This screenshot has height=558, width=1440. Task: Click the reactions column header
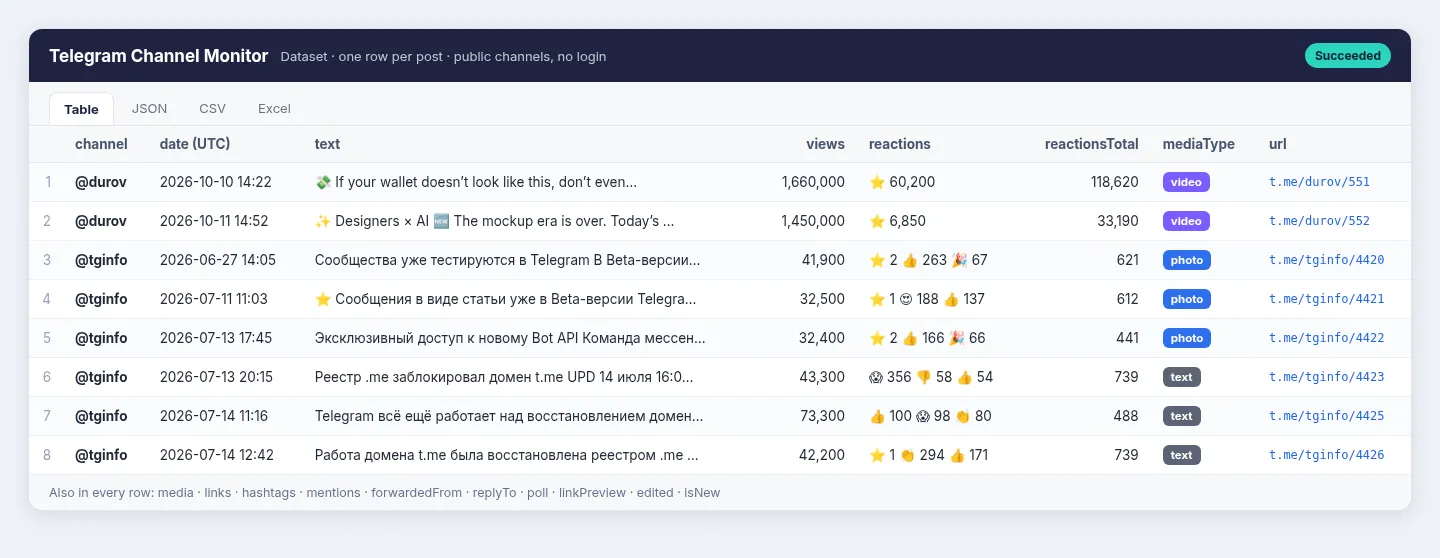point(900,144)
